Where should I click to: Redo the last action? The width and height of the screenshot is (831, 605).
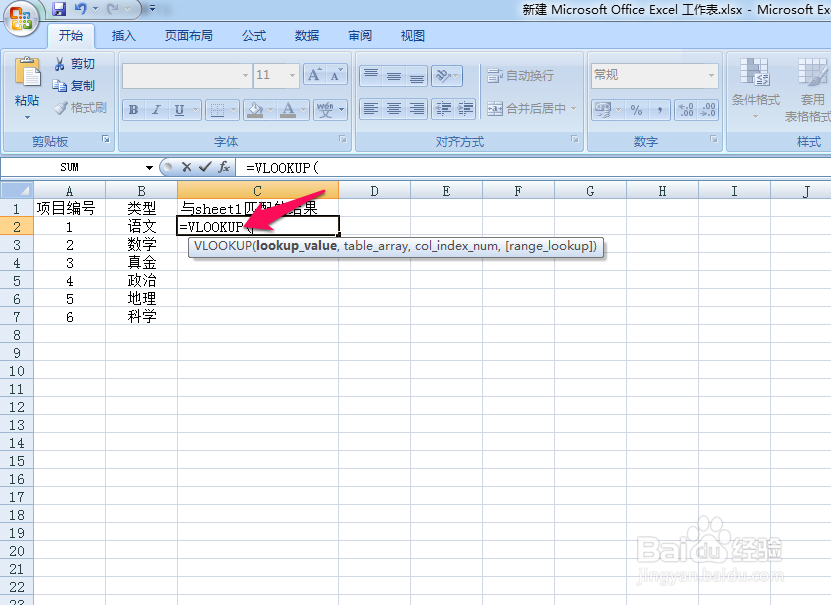point(113,8)
